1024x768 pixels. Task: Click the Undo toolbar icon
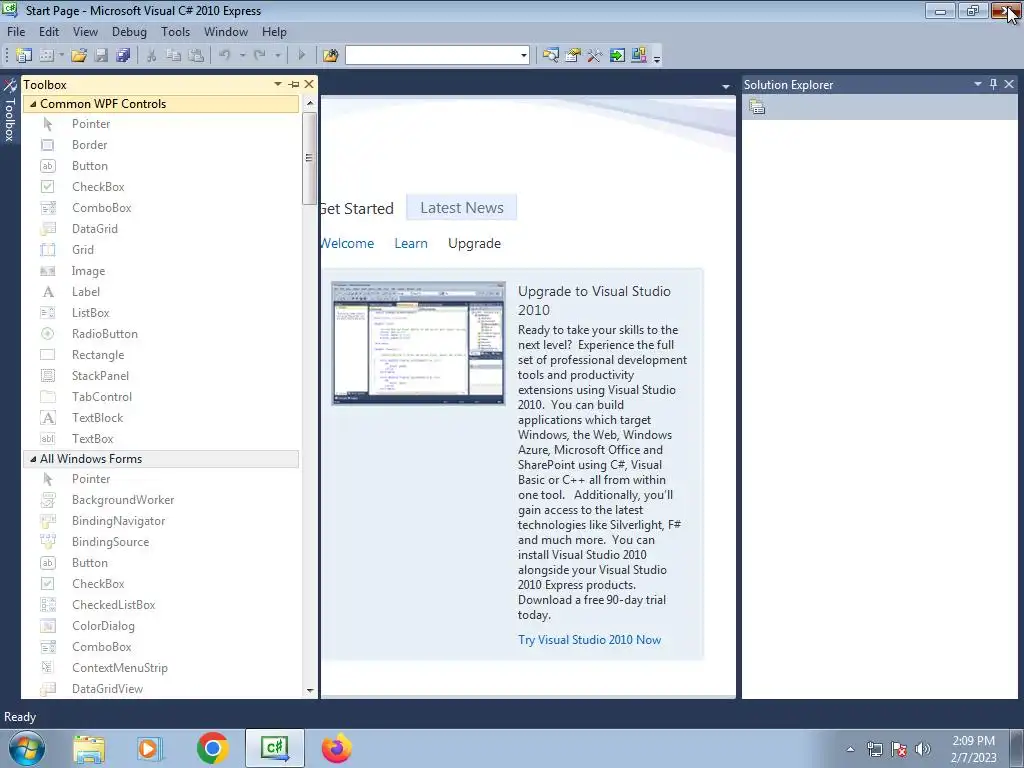tap(225, 56)
